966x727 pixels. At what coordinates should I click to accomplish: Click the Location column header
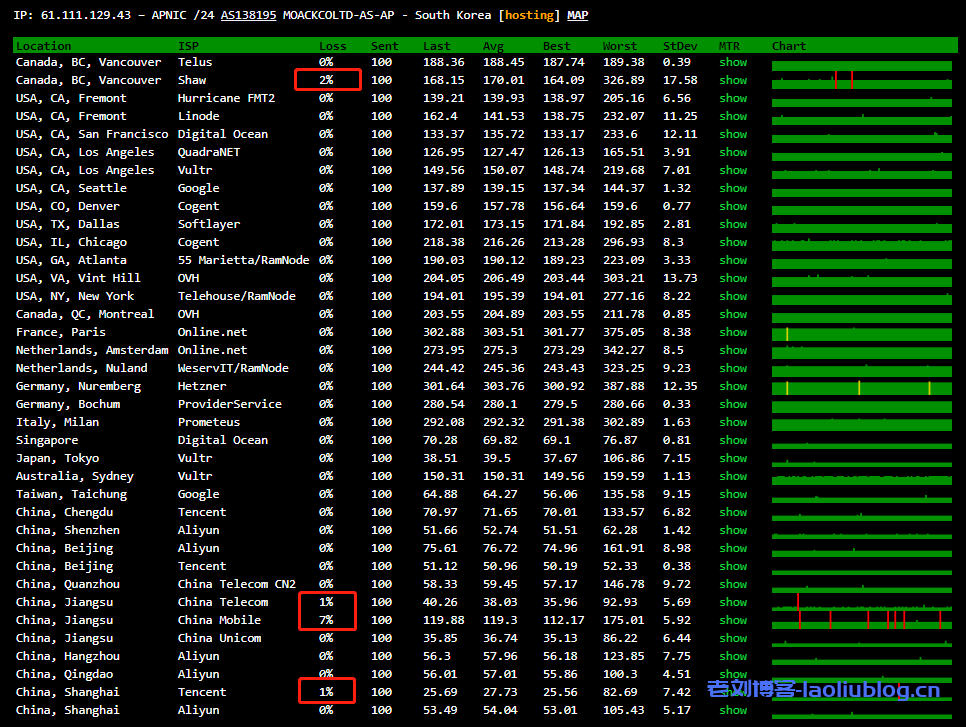43,46
